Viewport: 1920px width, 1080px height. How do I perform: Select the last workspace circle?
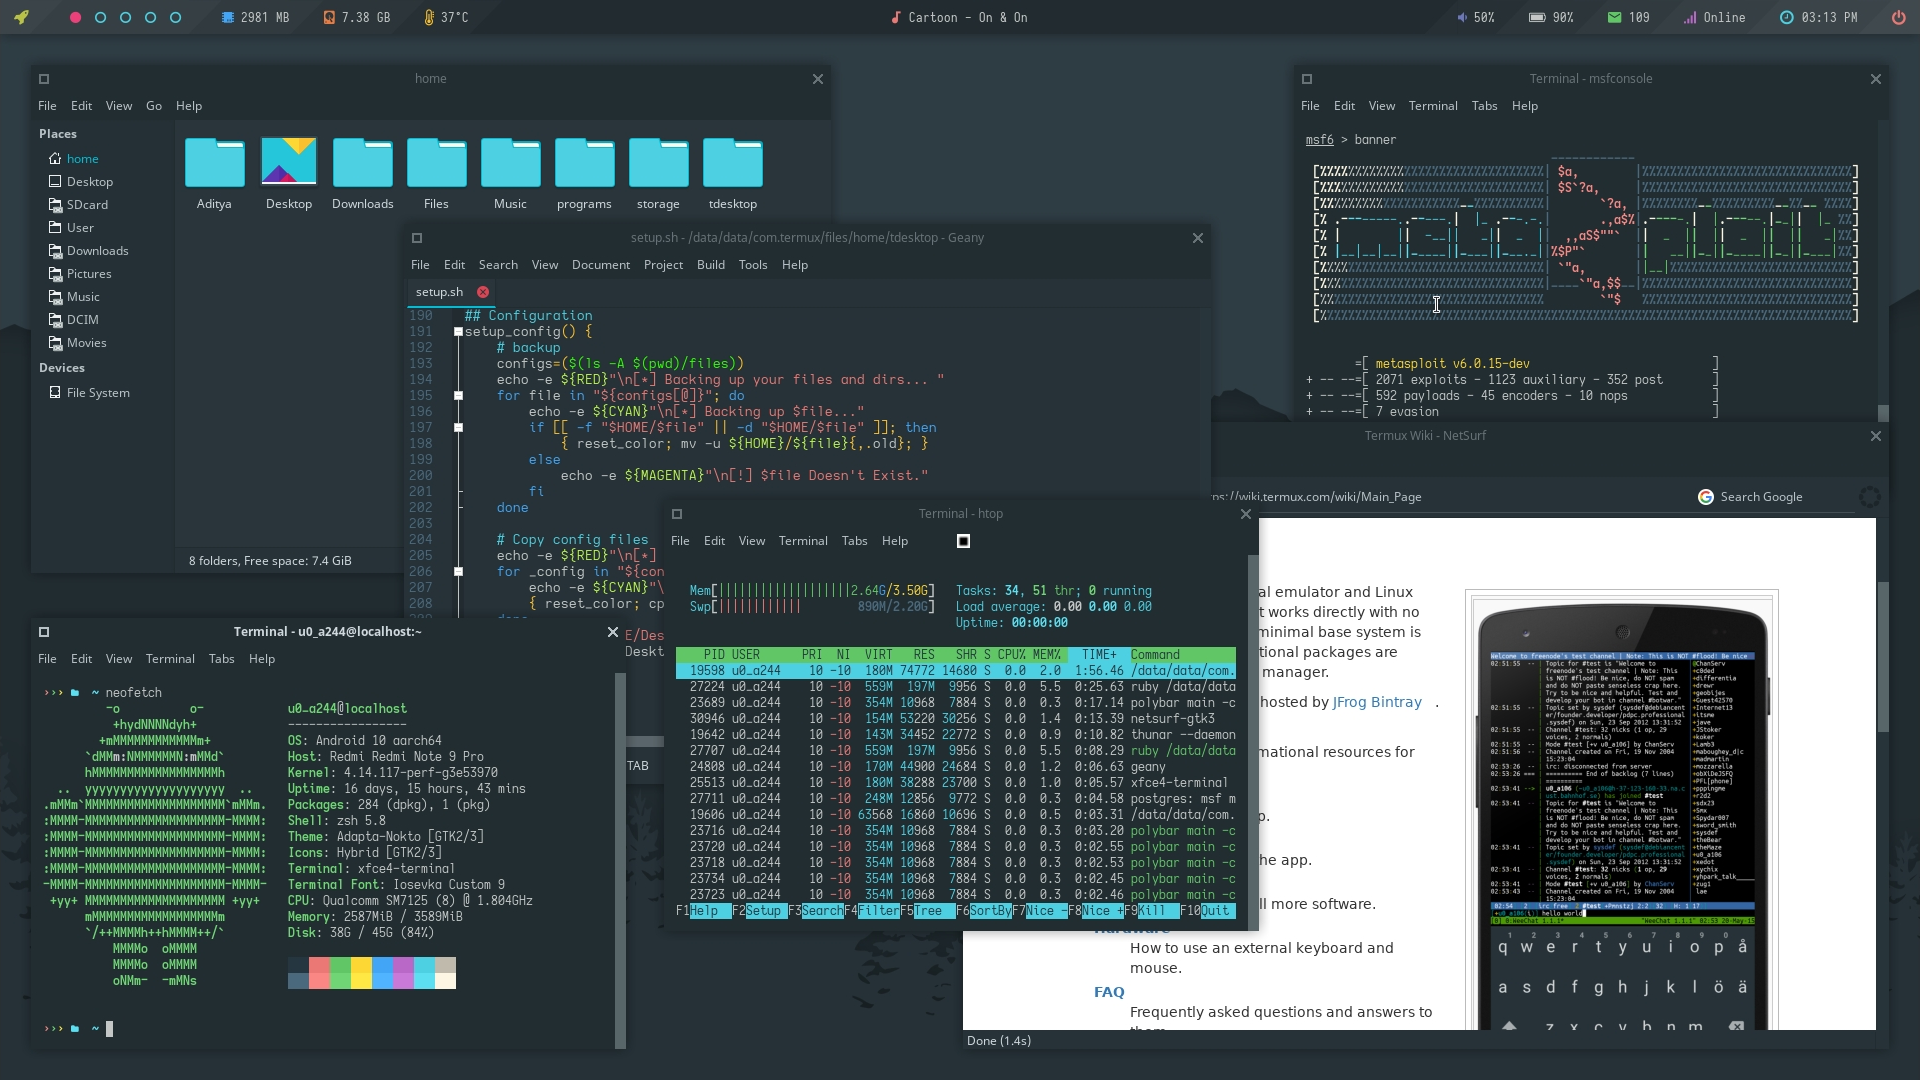pyautogui.click(x=175, y=17)
